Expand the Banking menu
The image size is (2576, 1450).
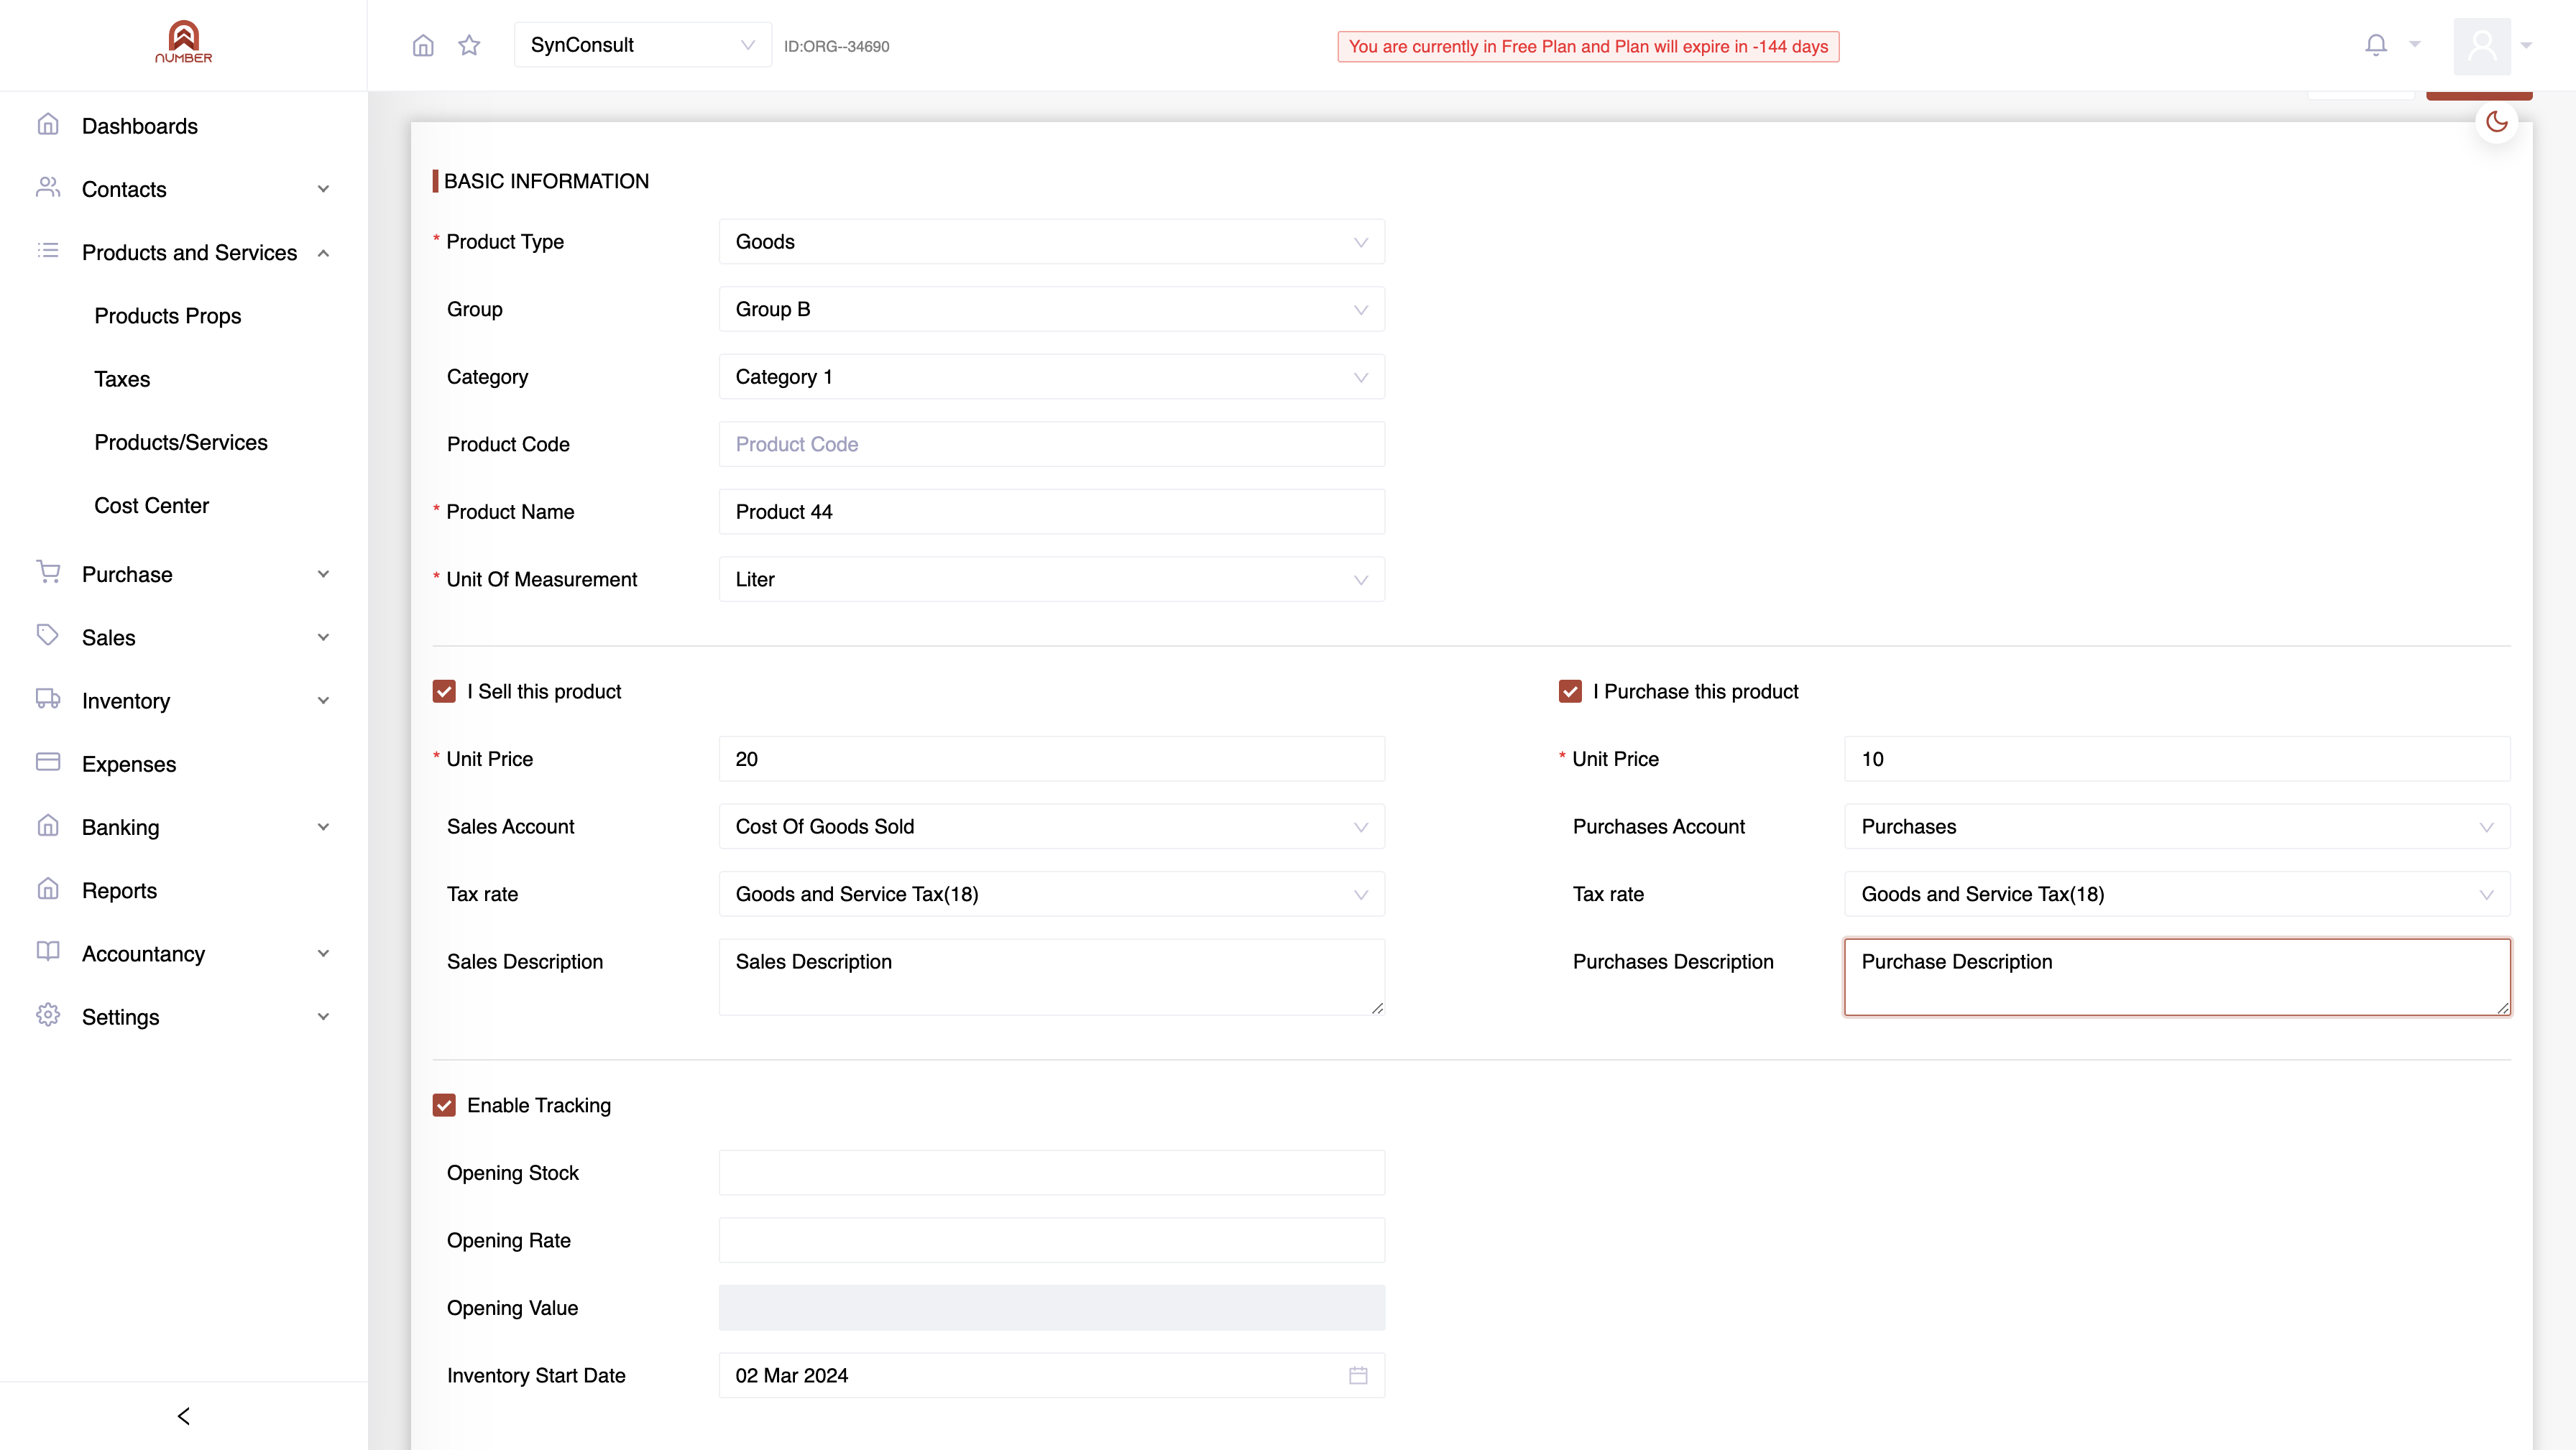click(x=184, y=827)
